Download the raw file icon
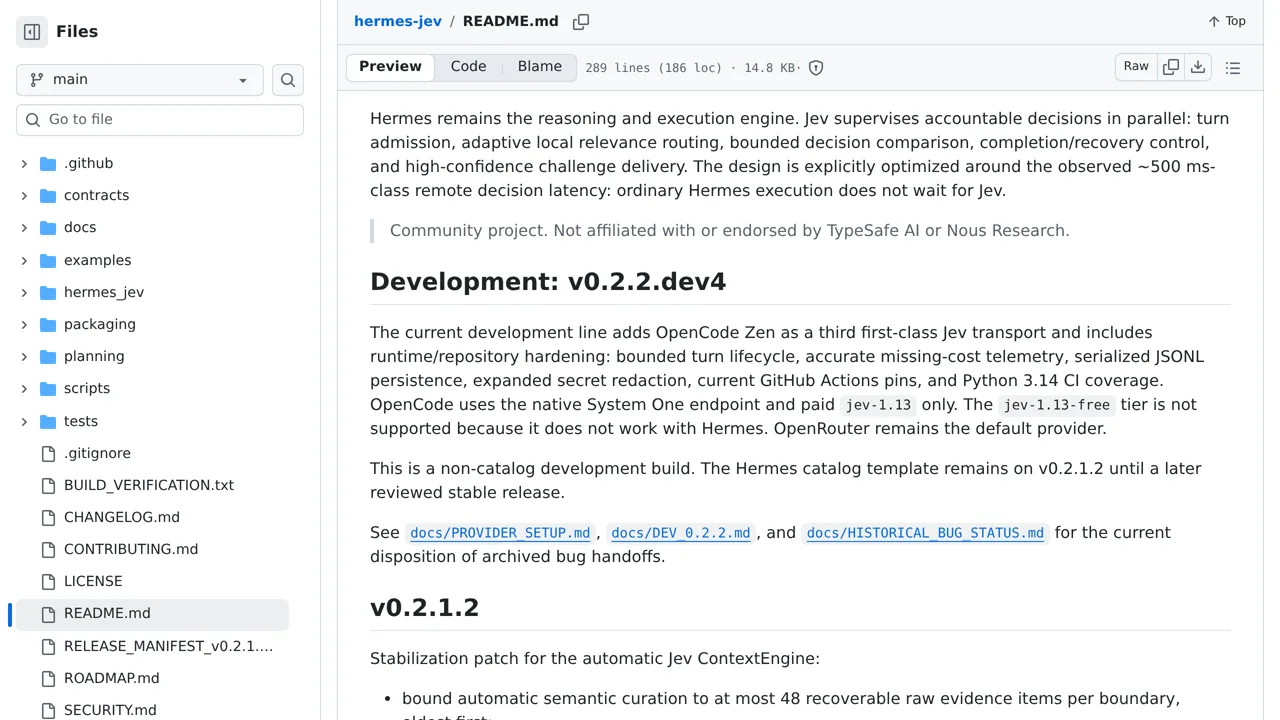 point(1198,67)
